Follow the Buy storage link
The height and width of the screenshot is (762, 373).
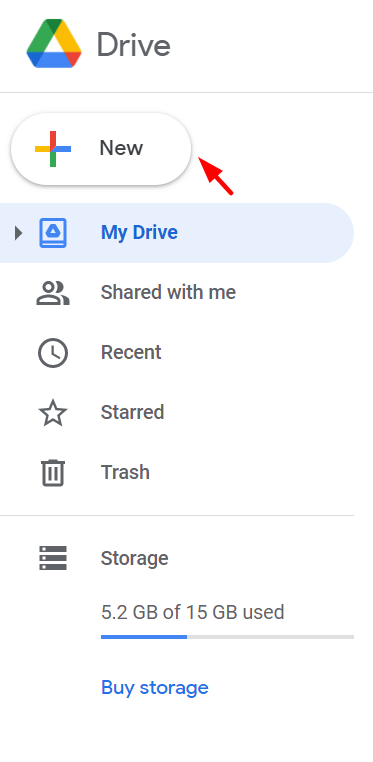click(x=155, y=688)
